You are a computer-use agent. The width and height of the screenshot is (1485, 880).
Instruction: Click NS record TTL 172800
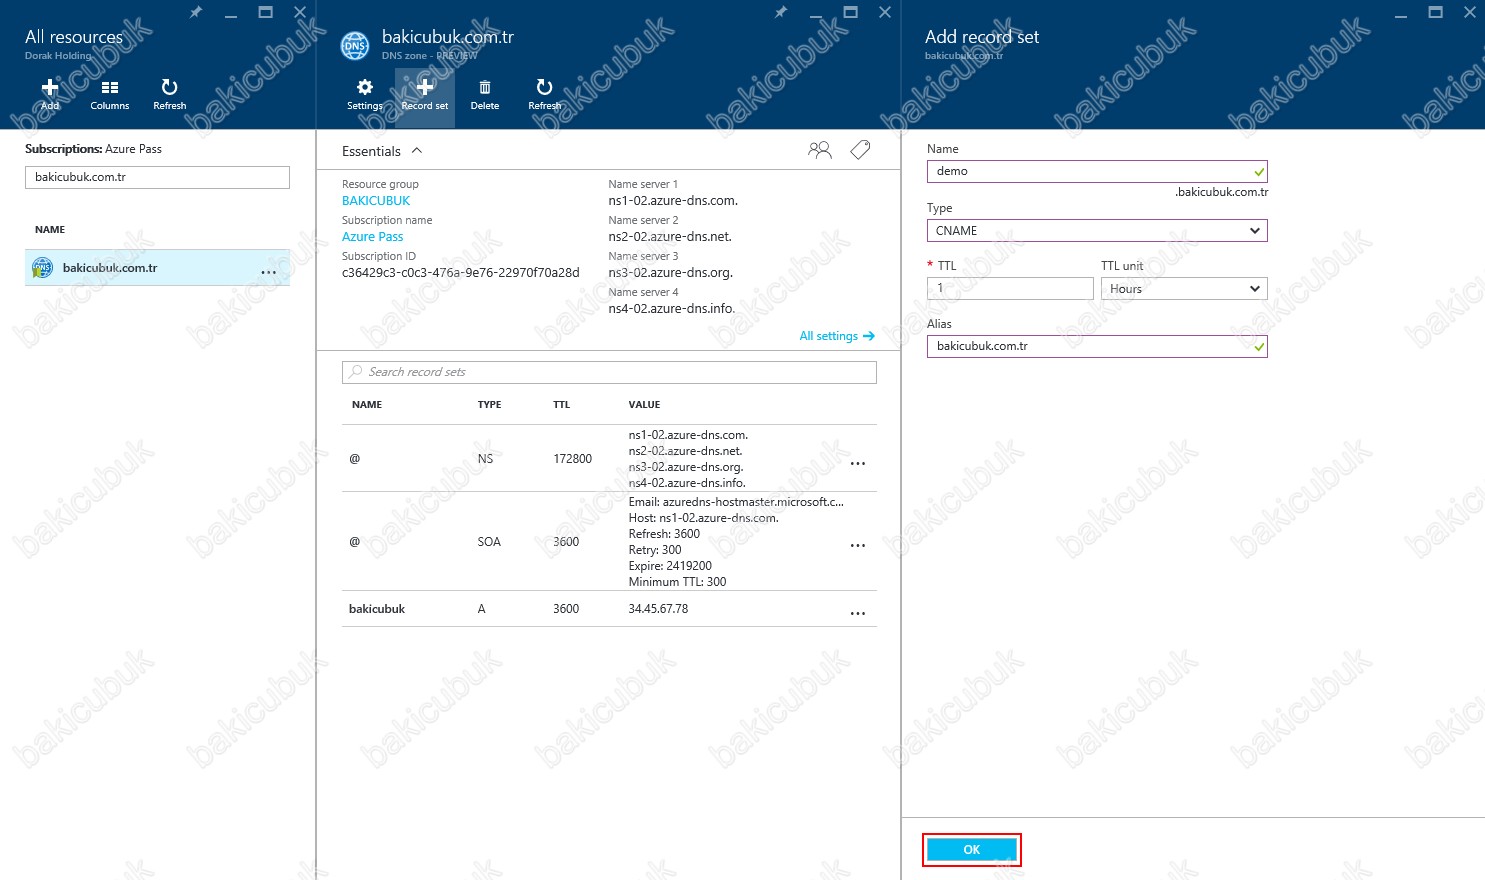[x=572, y=459]
